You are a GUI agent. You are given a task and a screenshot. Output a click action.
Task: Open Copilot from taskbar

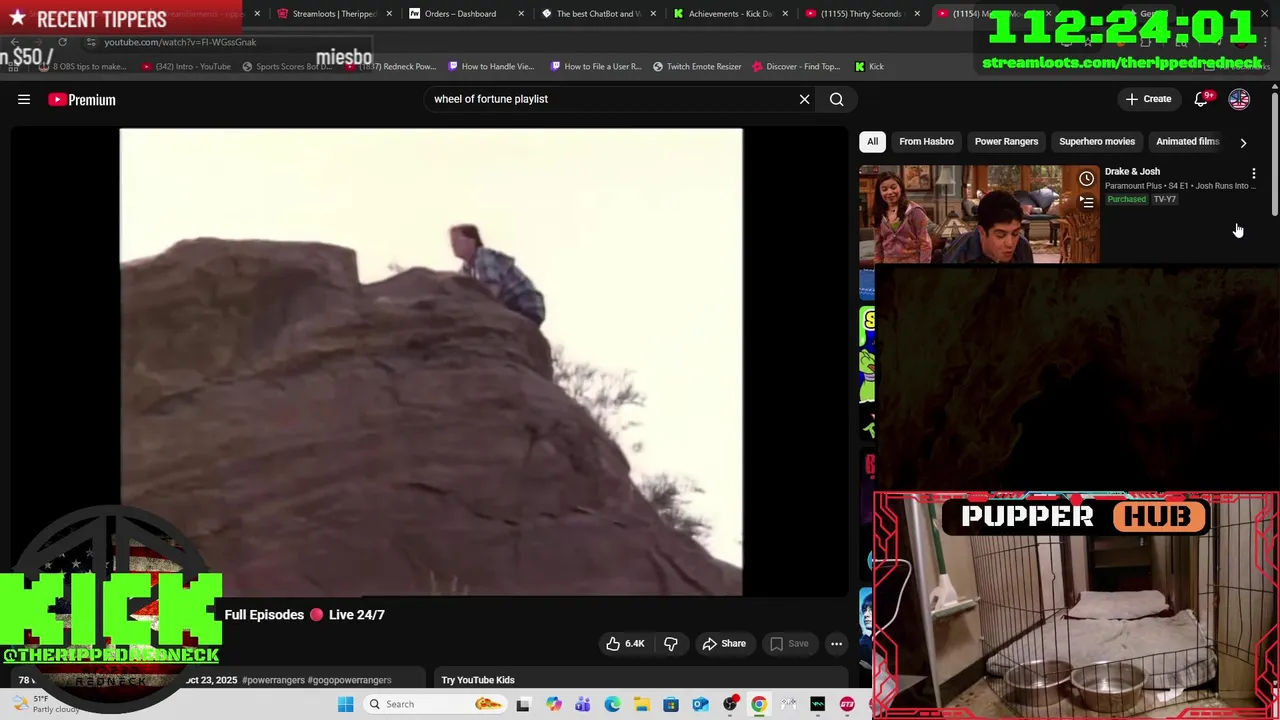click(553, 704)
